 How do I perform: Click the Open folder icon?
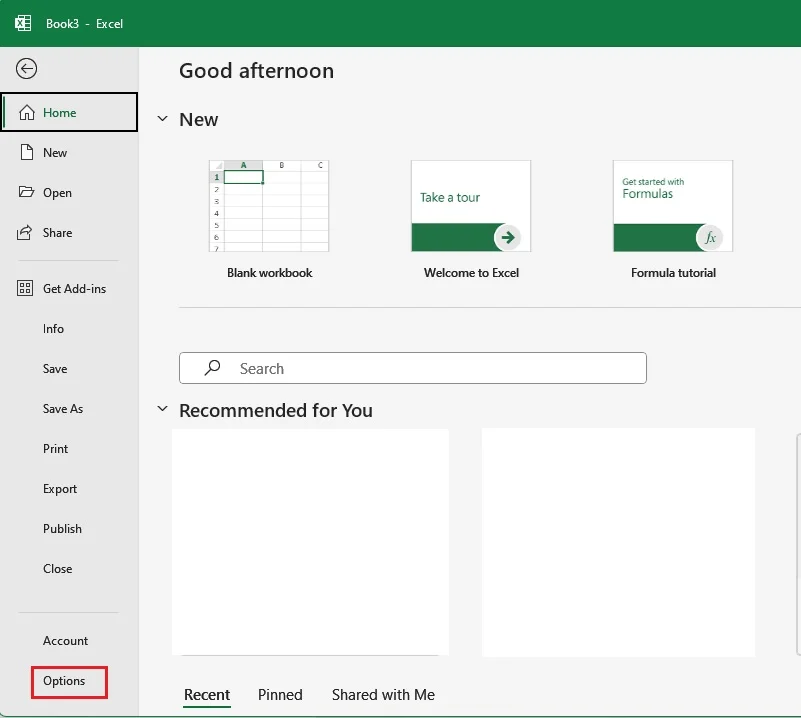point(27,193)
